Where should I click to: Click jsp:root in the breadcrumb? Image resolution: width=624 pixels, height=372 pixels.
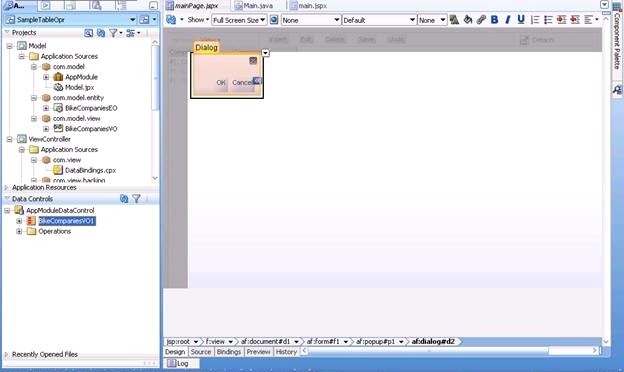(x=178, y=341)
